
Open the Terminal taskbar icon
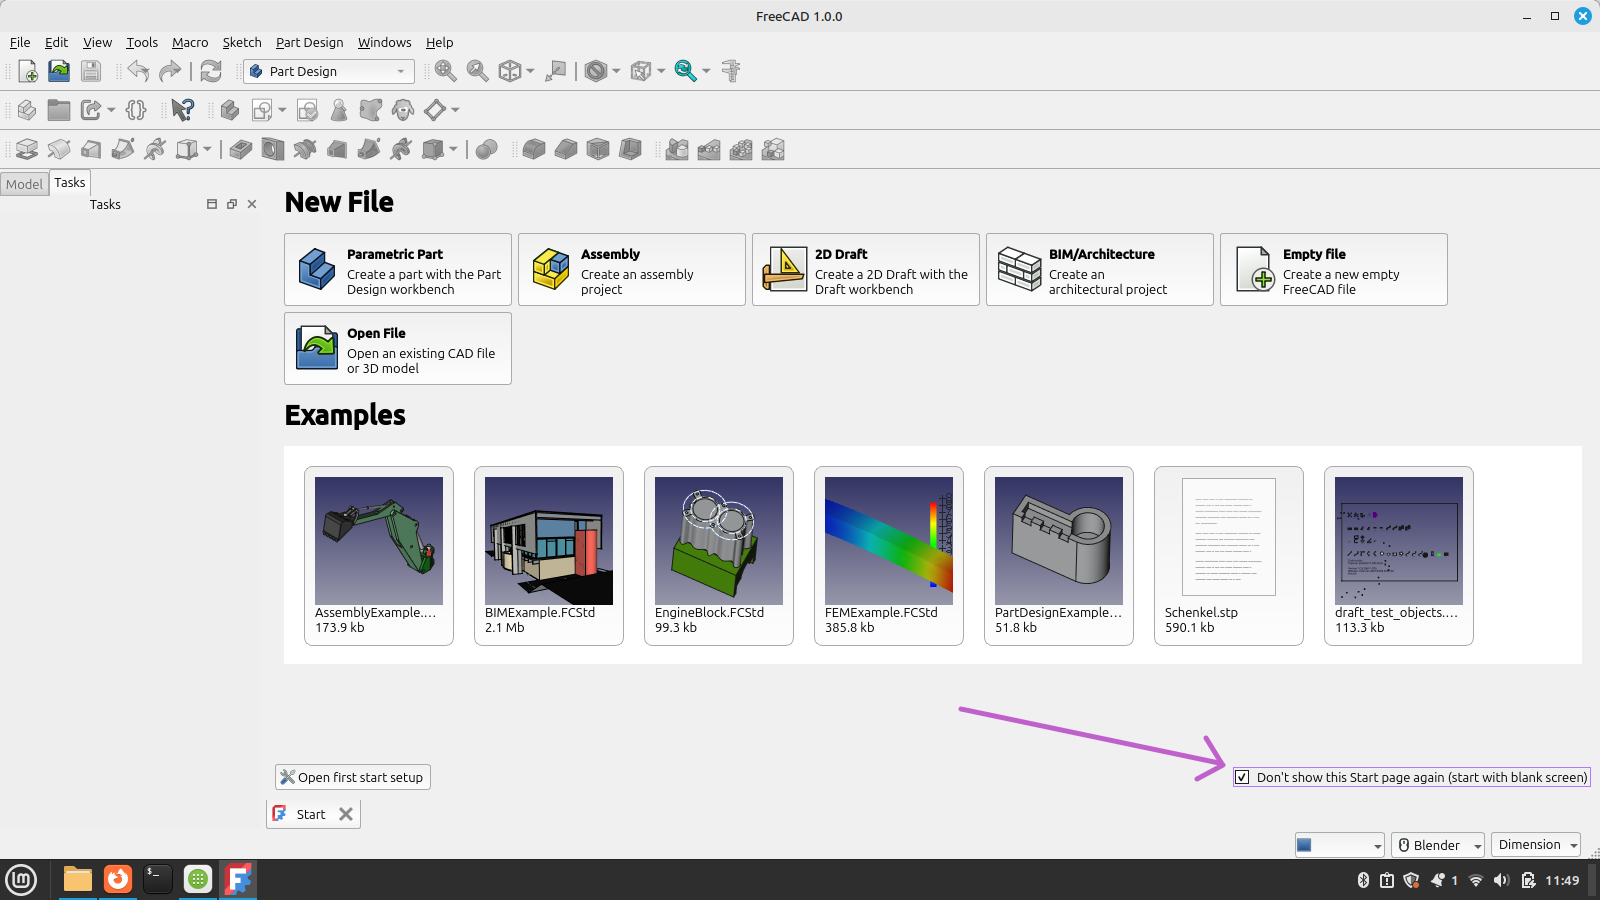(158, 880)
